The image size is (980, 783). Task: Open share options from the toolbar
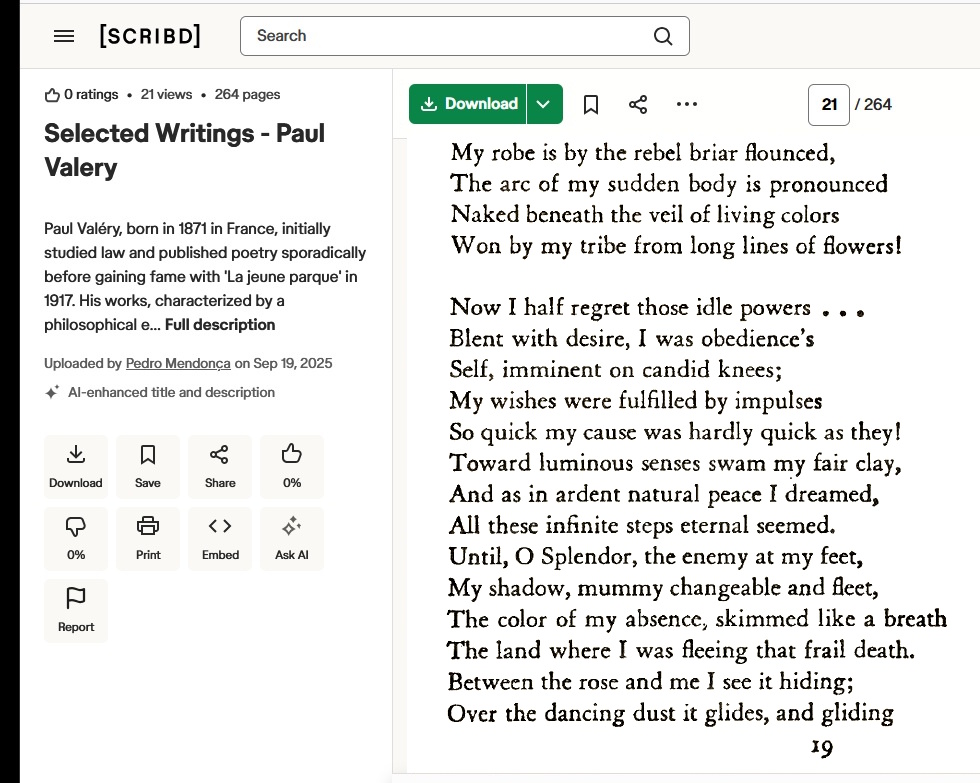tap(638, 104)
